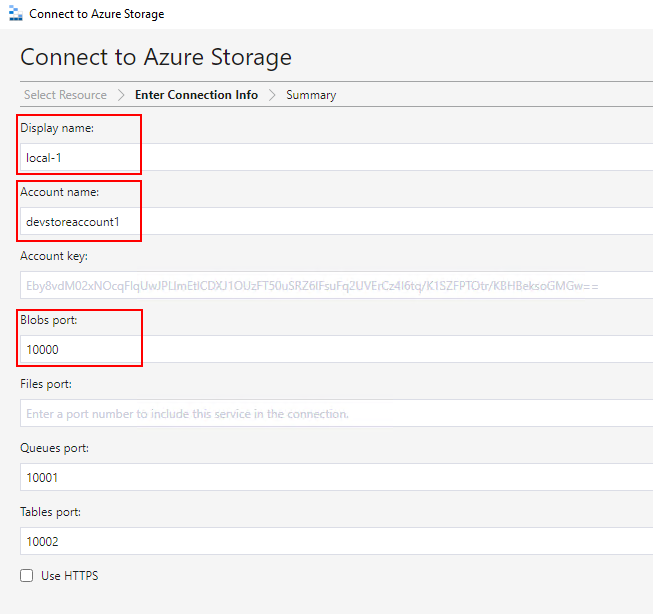
Task: Edit the Blobs port field 10000
Action: click(x=336, y=349)
